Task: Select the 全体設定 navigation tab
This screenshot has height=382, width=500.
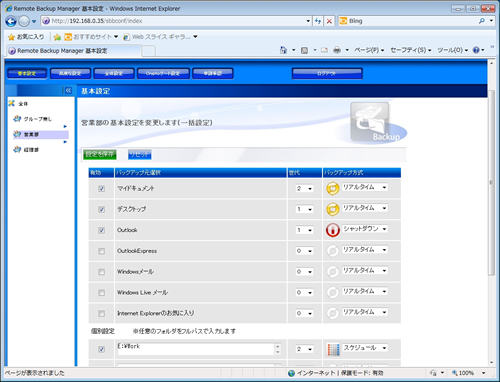Action: point(114,73)
